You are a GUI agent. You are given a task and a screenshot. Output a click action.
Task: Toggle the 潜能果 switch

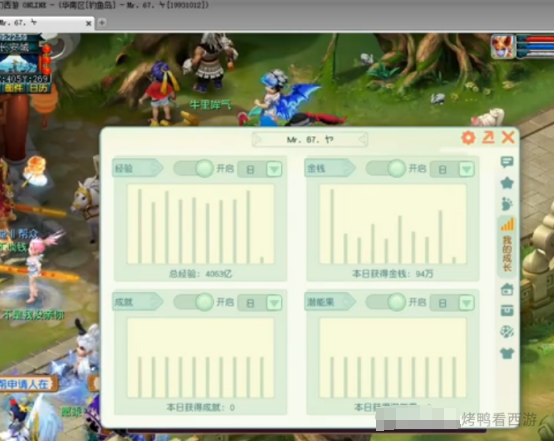tap(386, 302)
